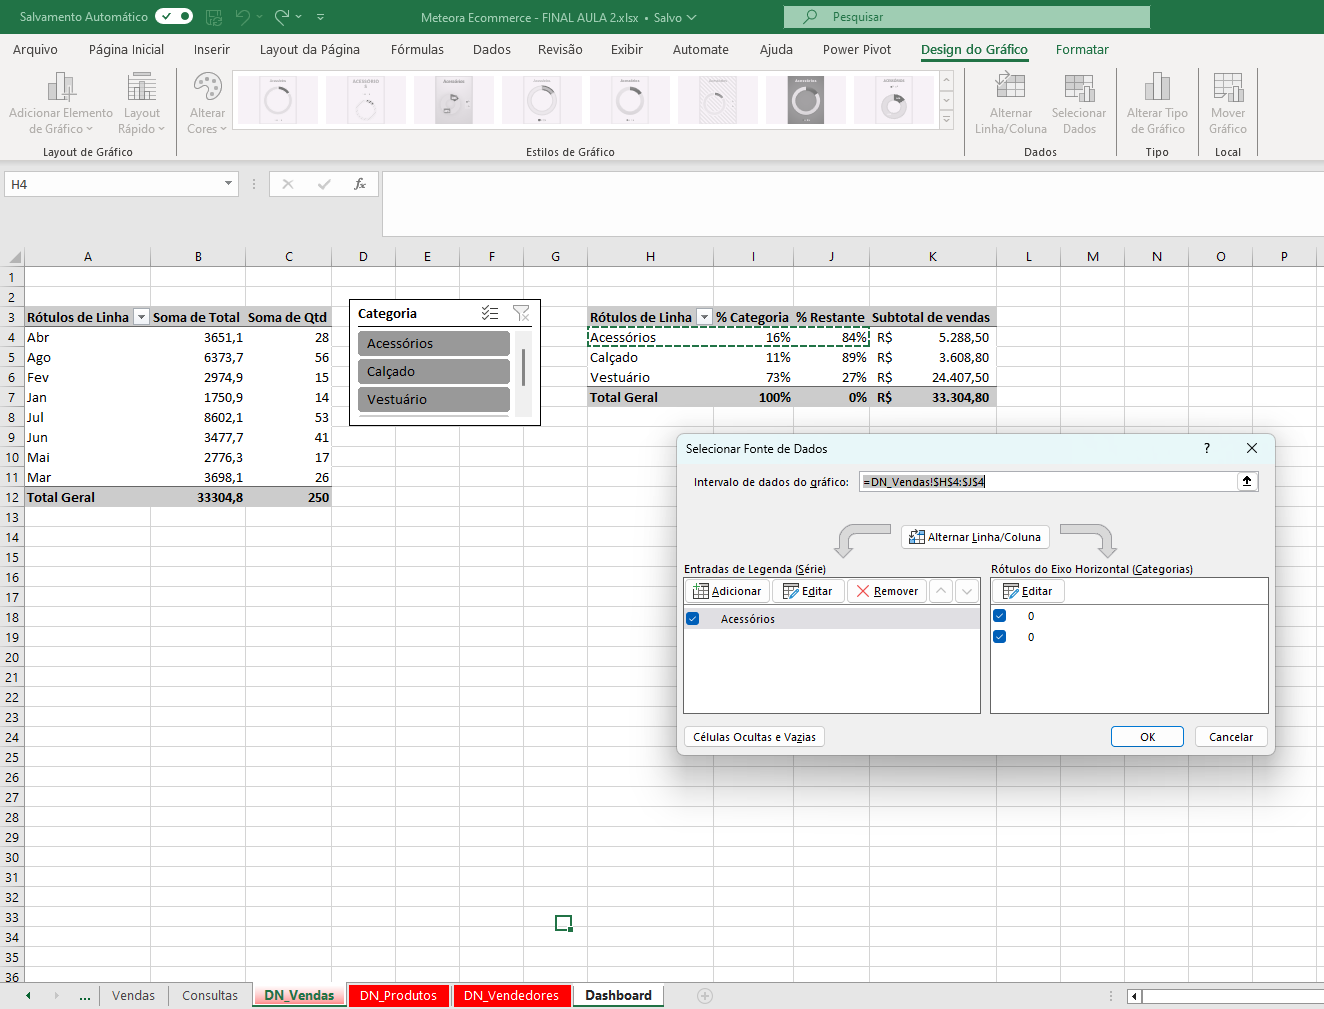1324x1009 pixels.
Task: Click Editar button under Rótulos do Eixo Horizontal
Action: click(1028, 591)
